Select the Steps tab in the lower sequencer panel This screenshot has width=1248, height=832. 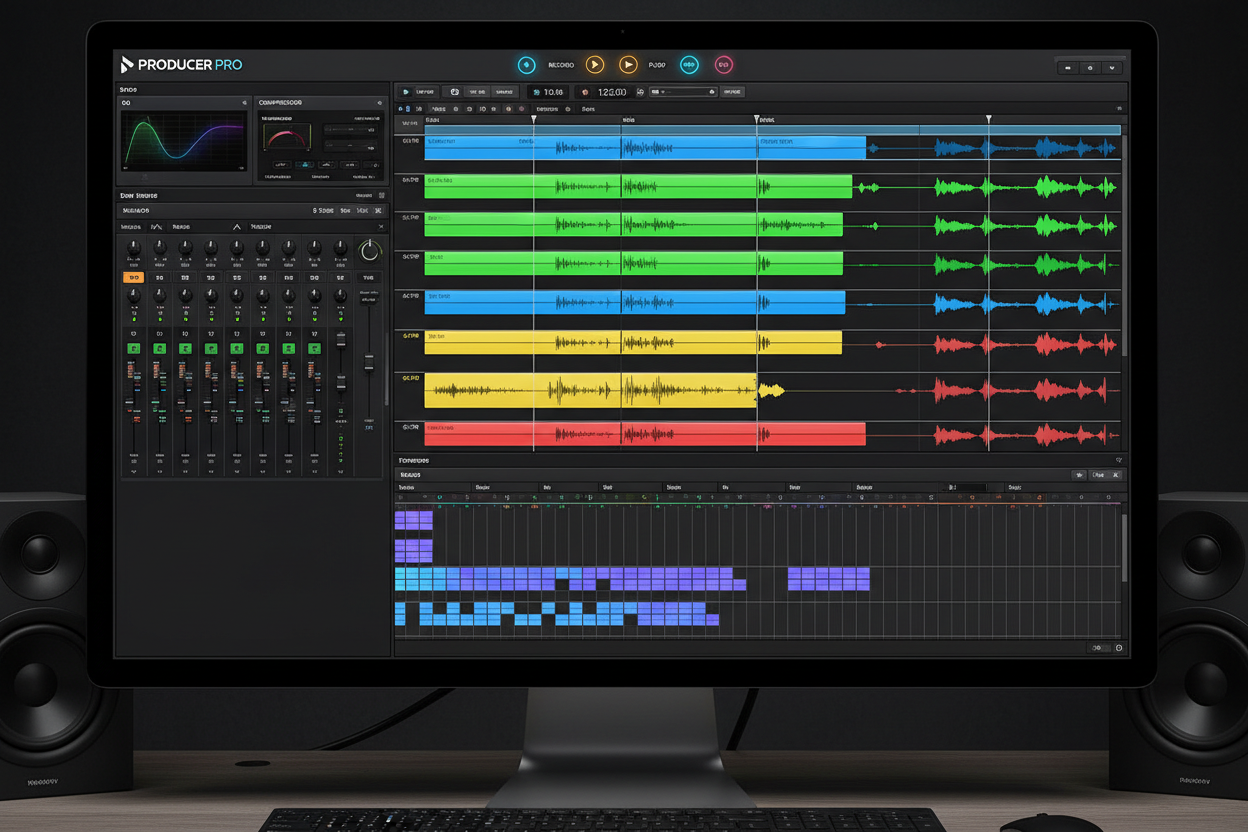pyautogui.click(x=410, y=474)
